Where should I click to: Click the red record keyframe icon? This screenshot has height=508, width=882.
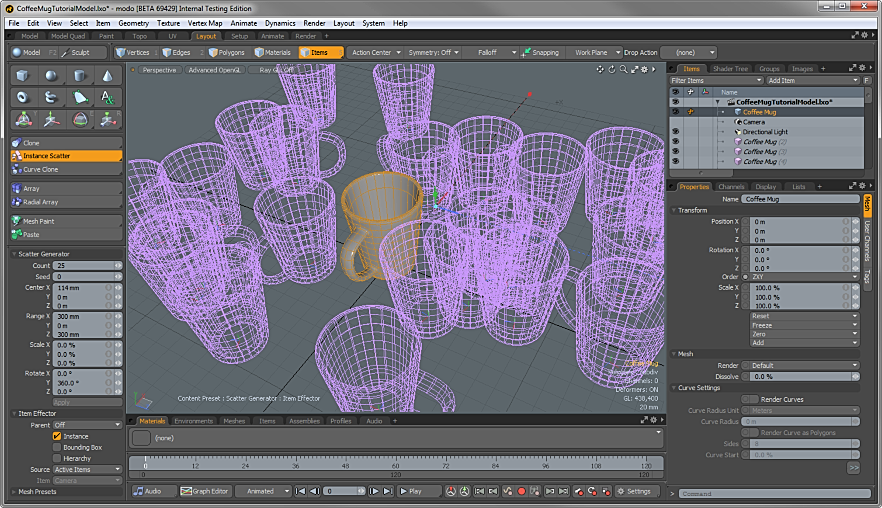tap(521, 491)
